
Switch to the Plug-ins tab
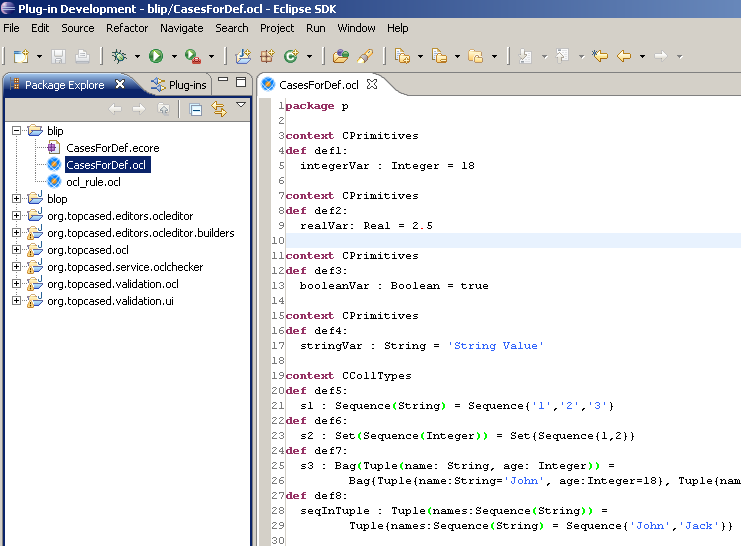pos(179,85)
